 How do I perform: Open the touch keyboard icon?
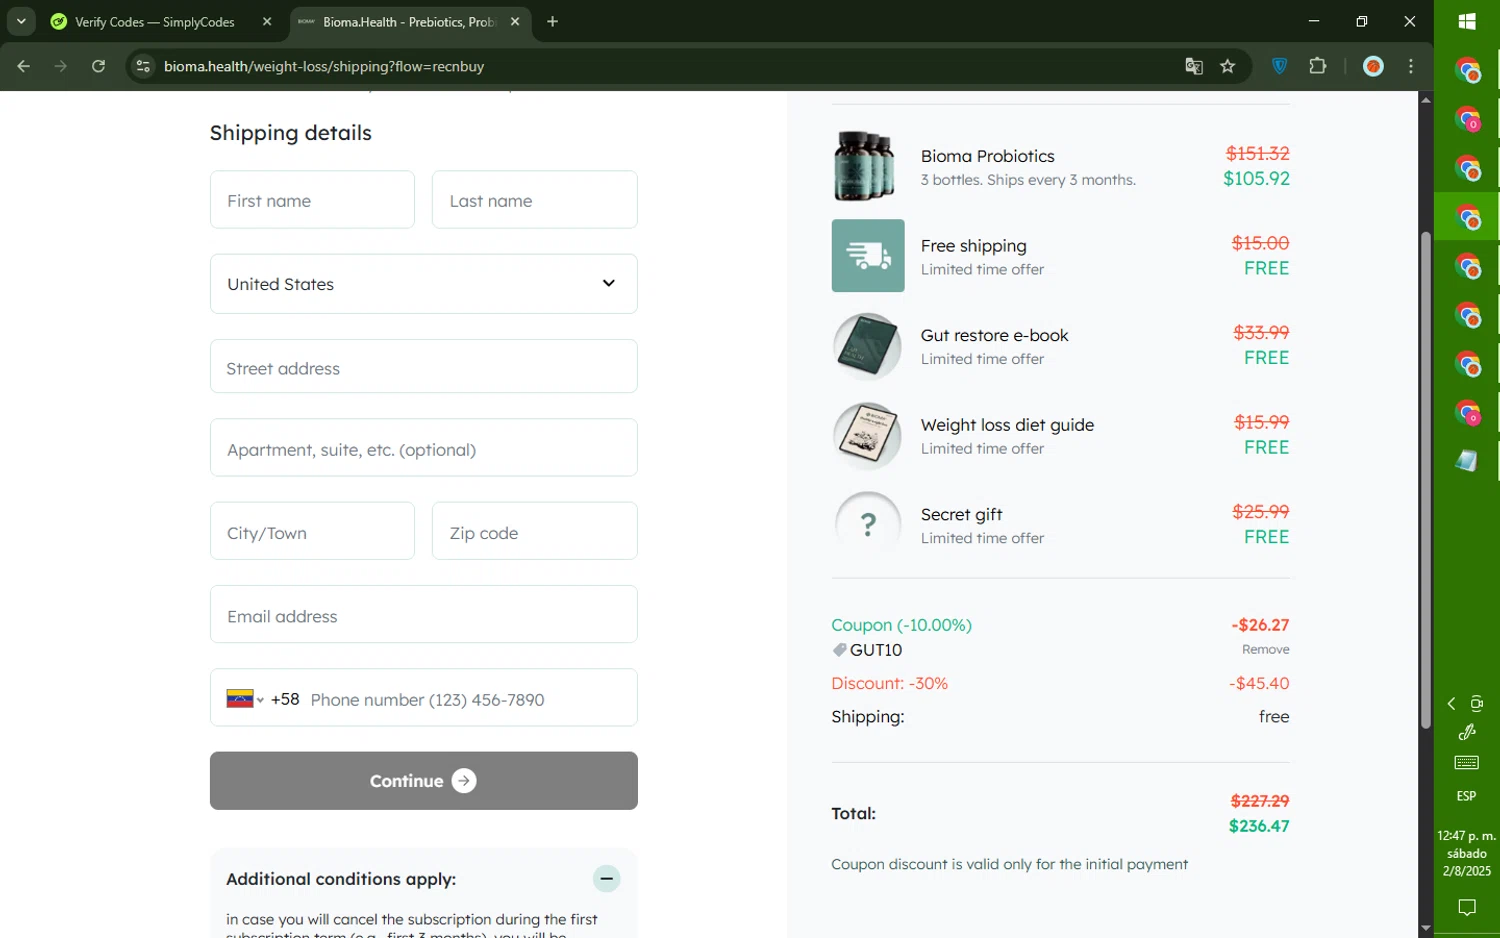pos(1467,763)
